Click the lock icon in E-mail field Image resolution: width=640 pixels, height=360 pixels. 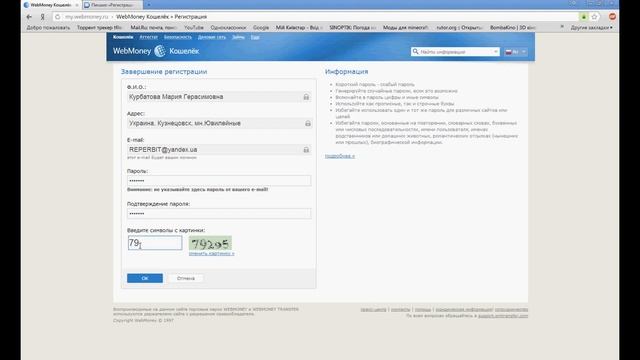tap(306, 150)
